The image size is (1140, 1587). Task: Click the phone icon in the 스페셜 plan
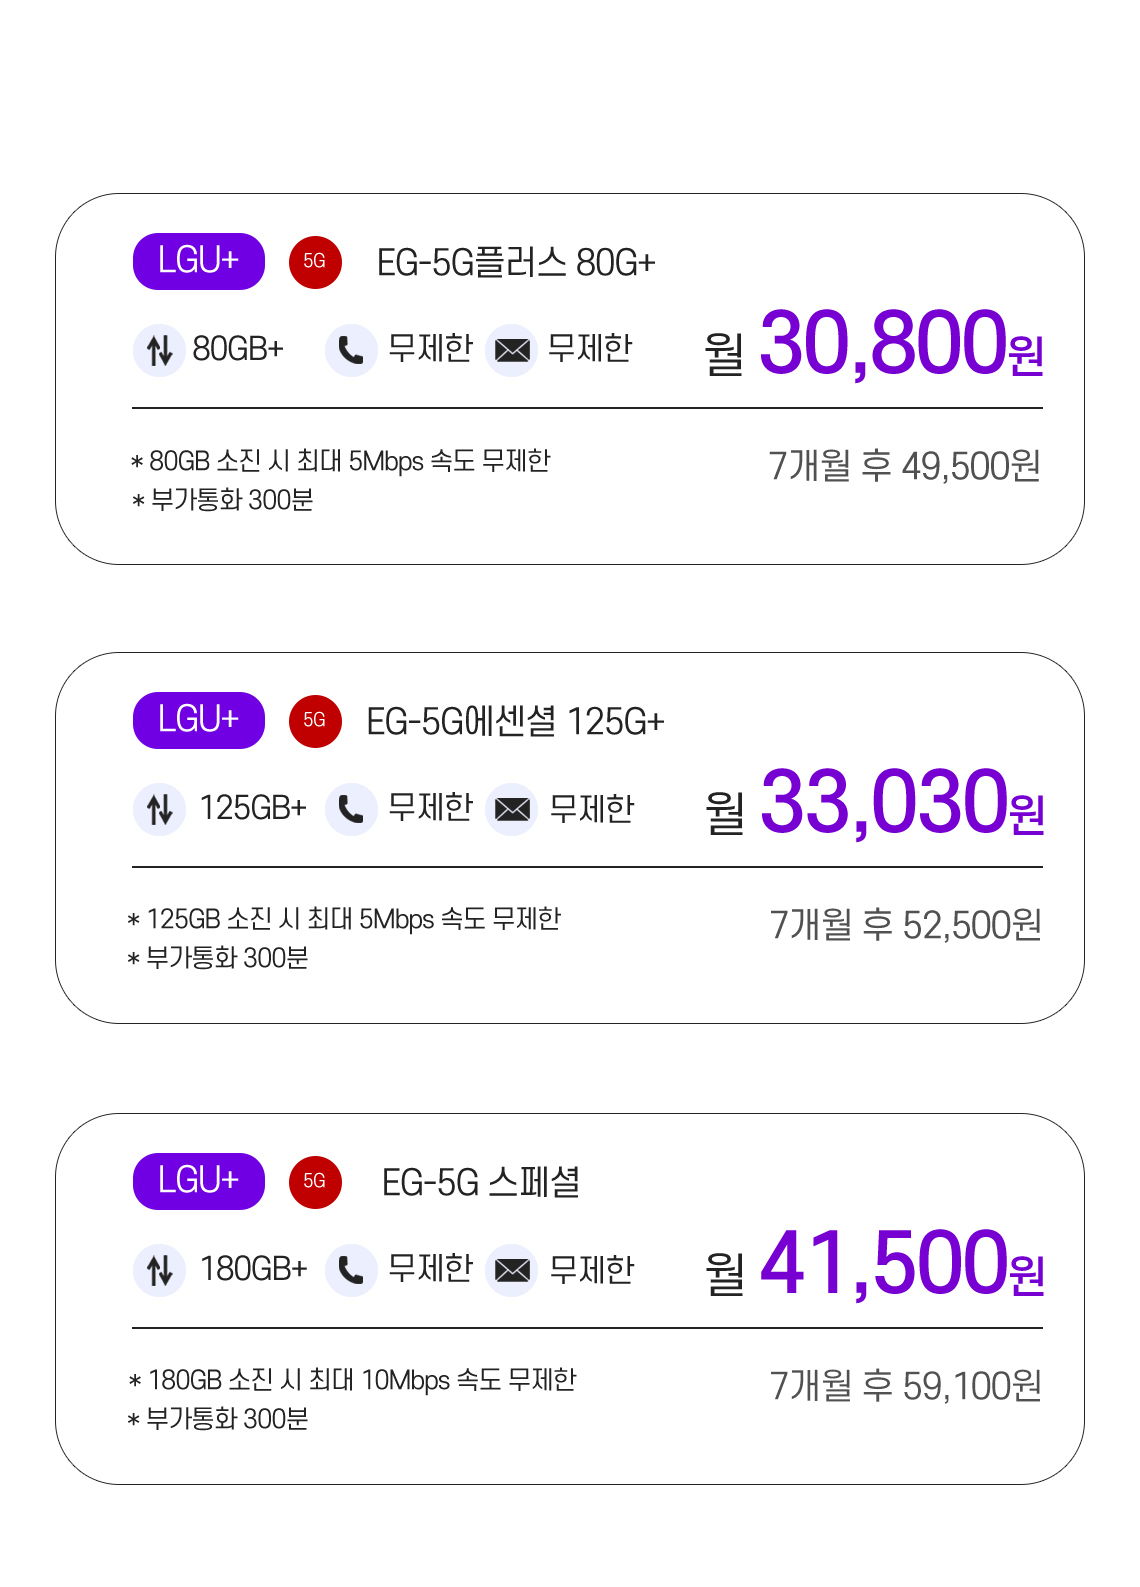(x=351, y=1270)
